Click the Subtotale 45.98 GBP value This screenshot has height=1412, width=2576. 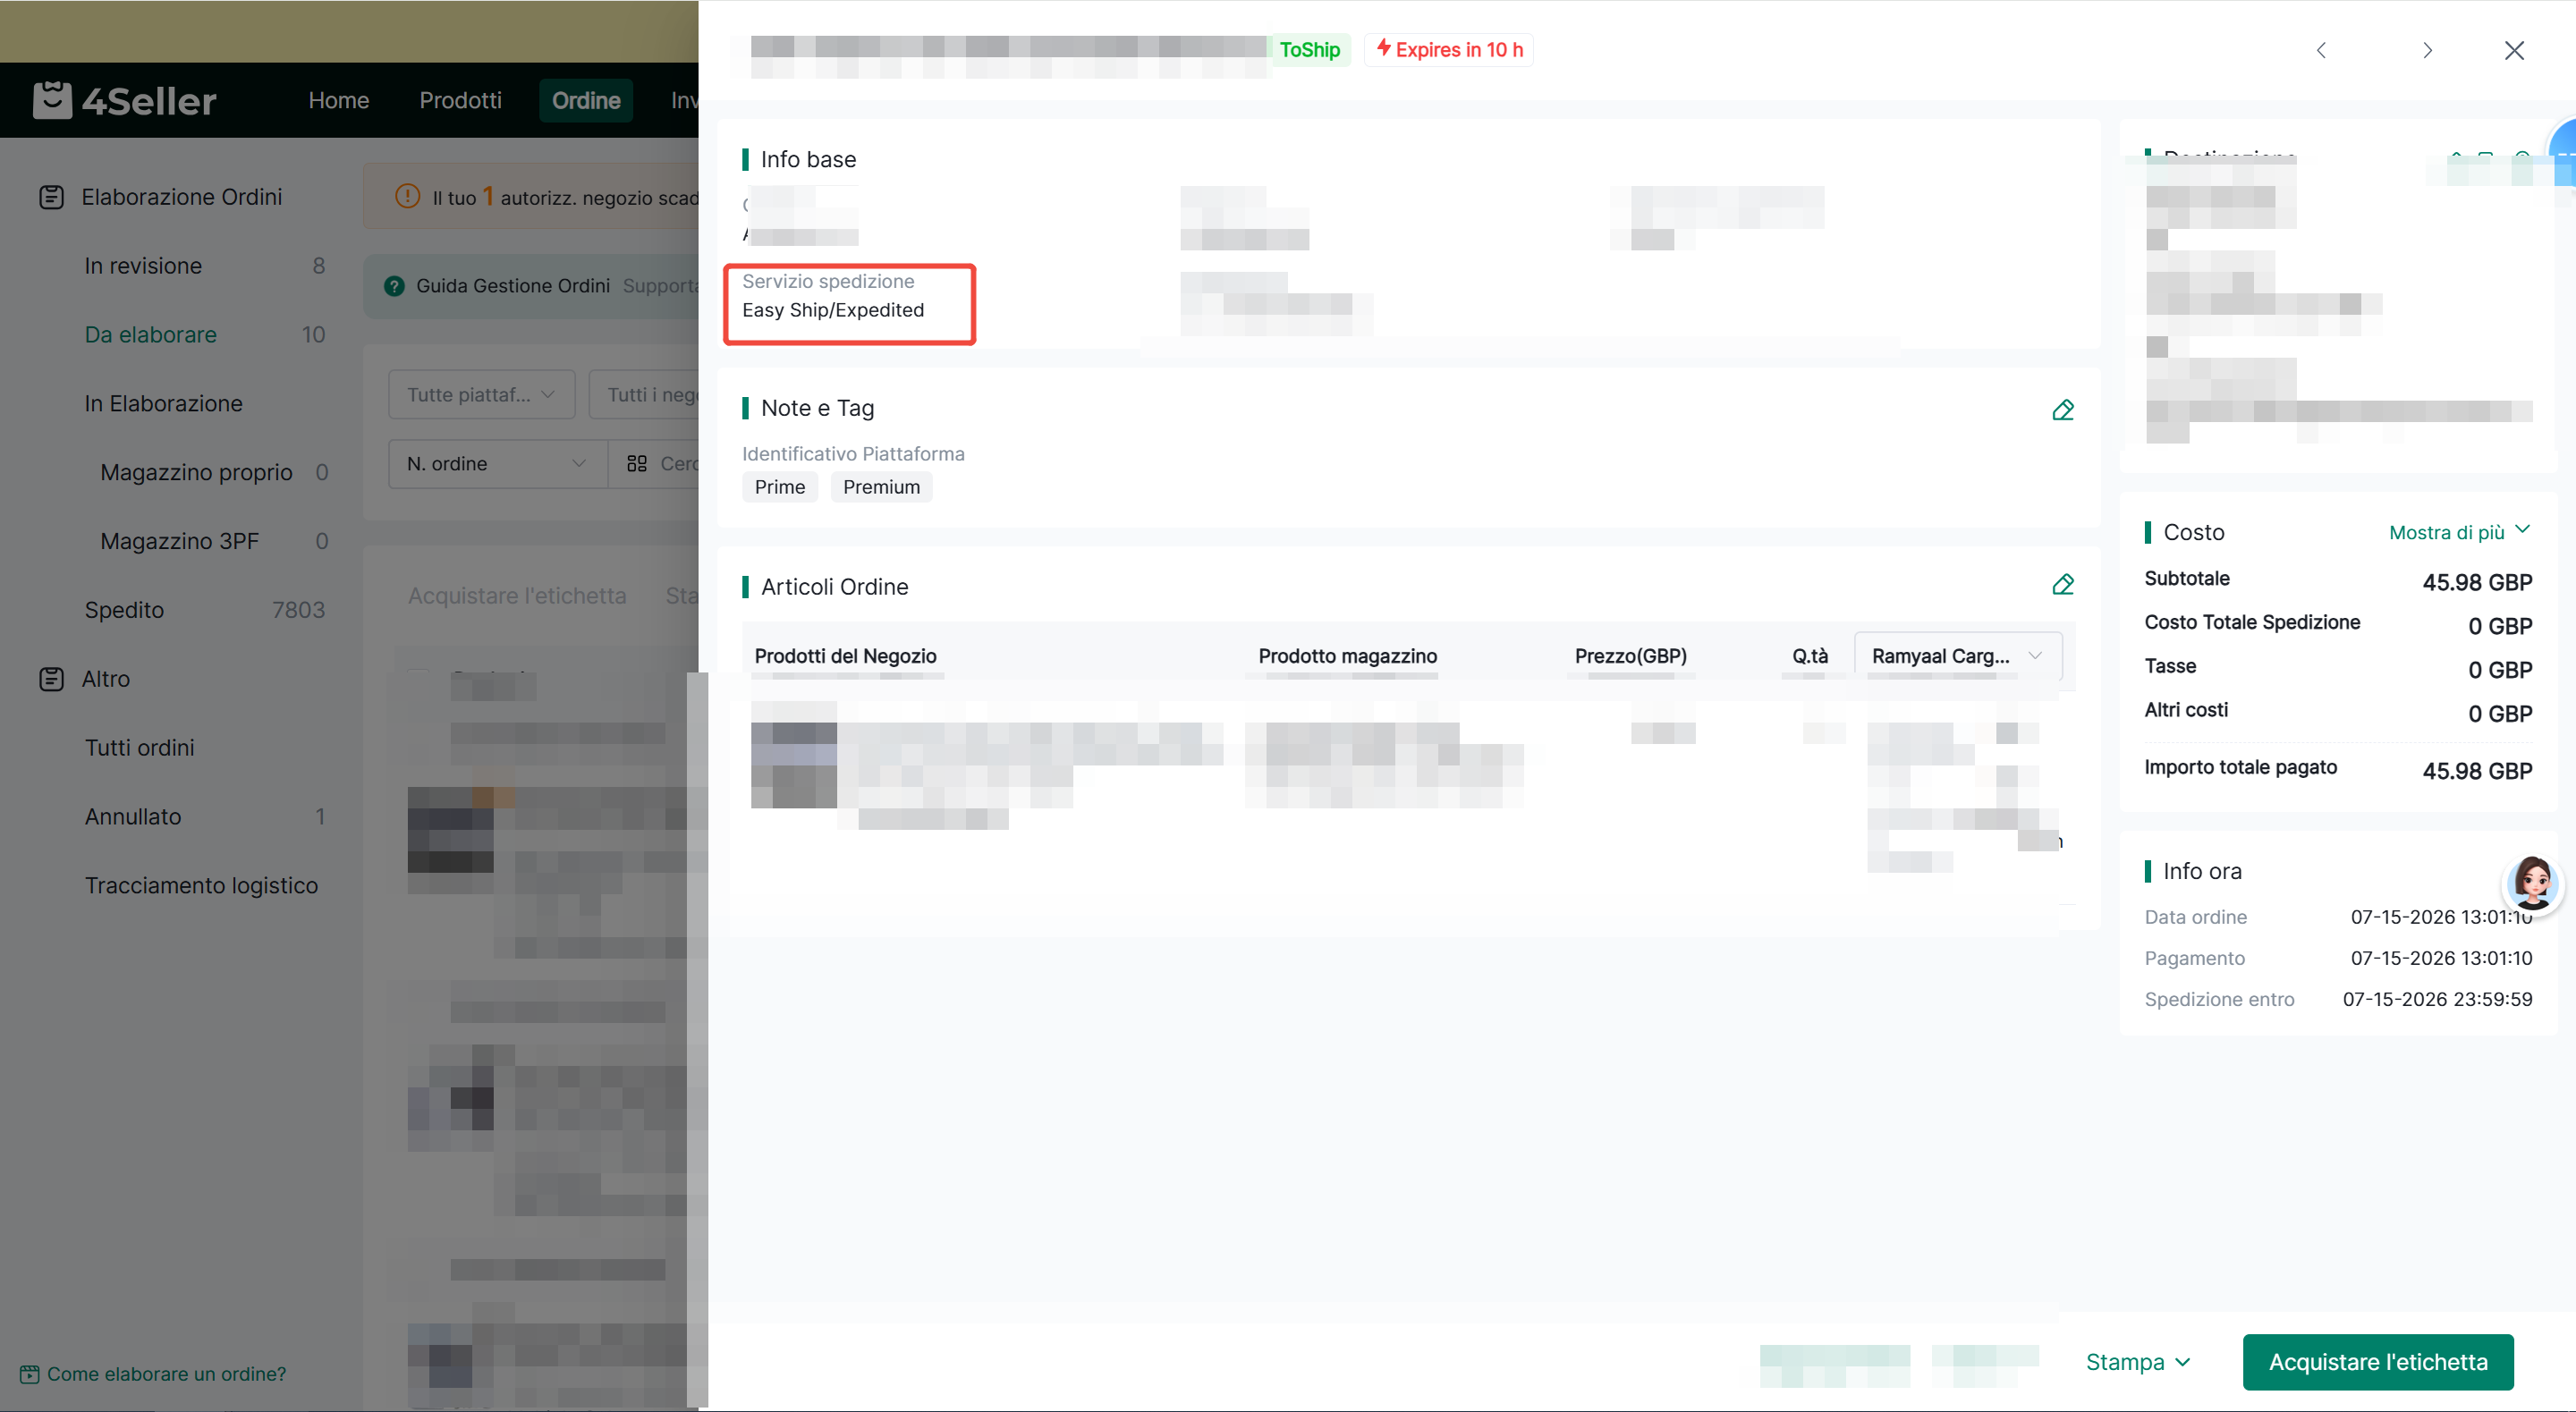pos(2477,582)
